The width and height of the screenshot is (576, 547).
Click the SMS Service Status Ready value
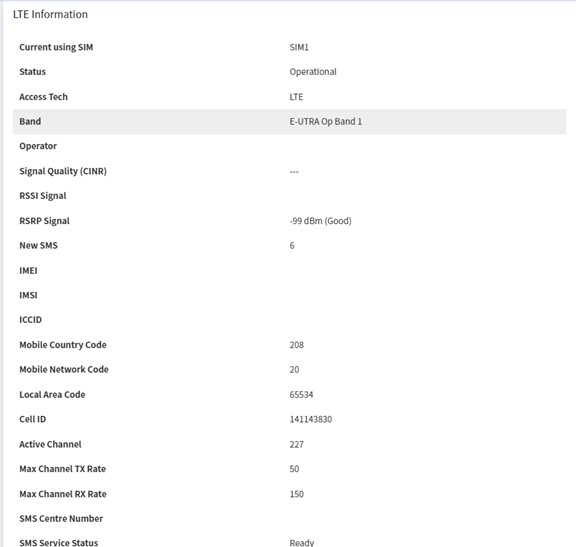point(302,543)
